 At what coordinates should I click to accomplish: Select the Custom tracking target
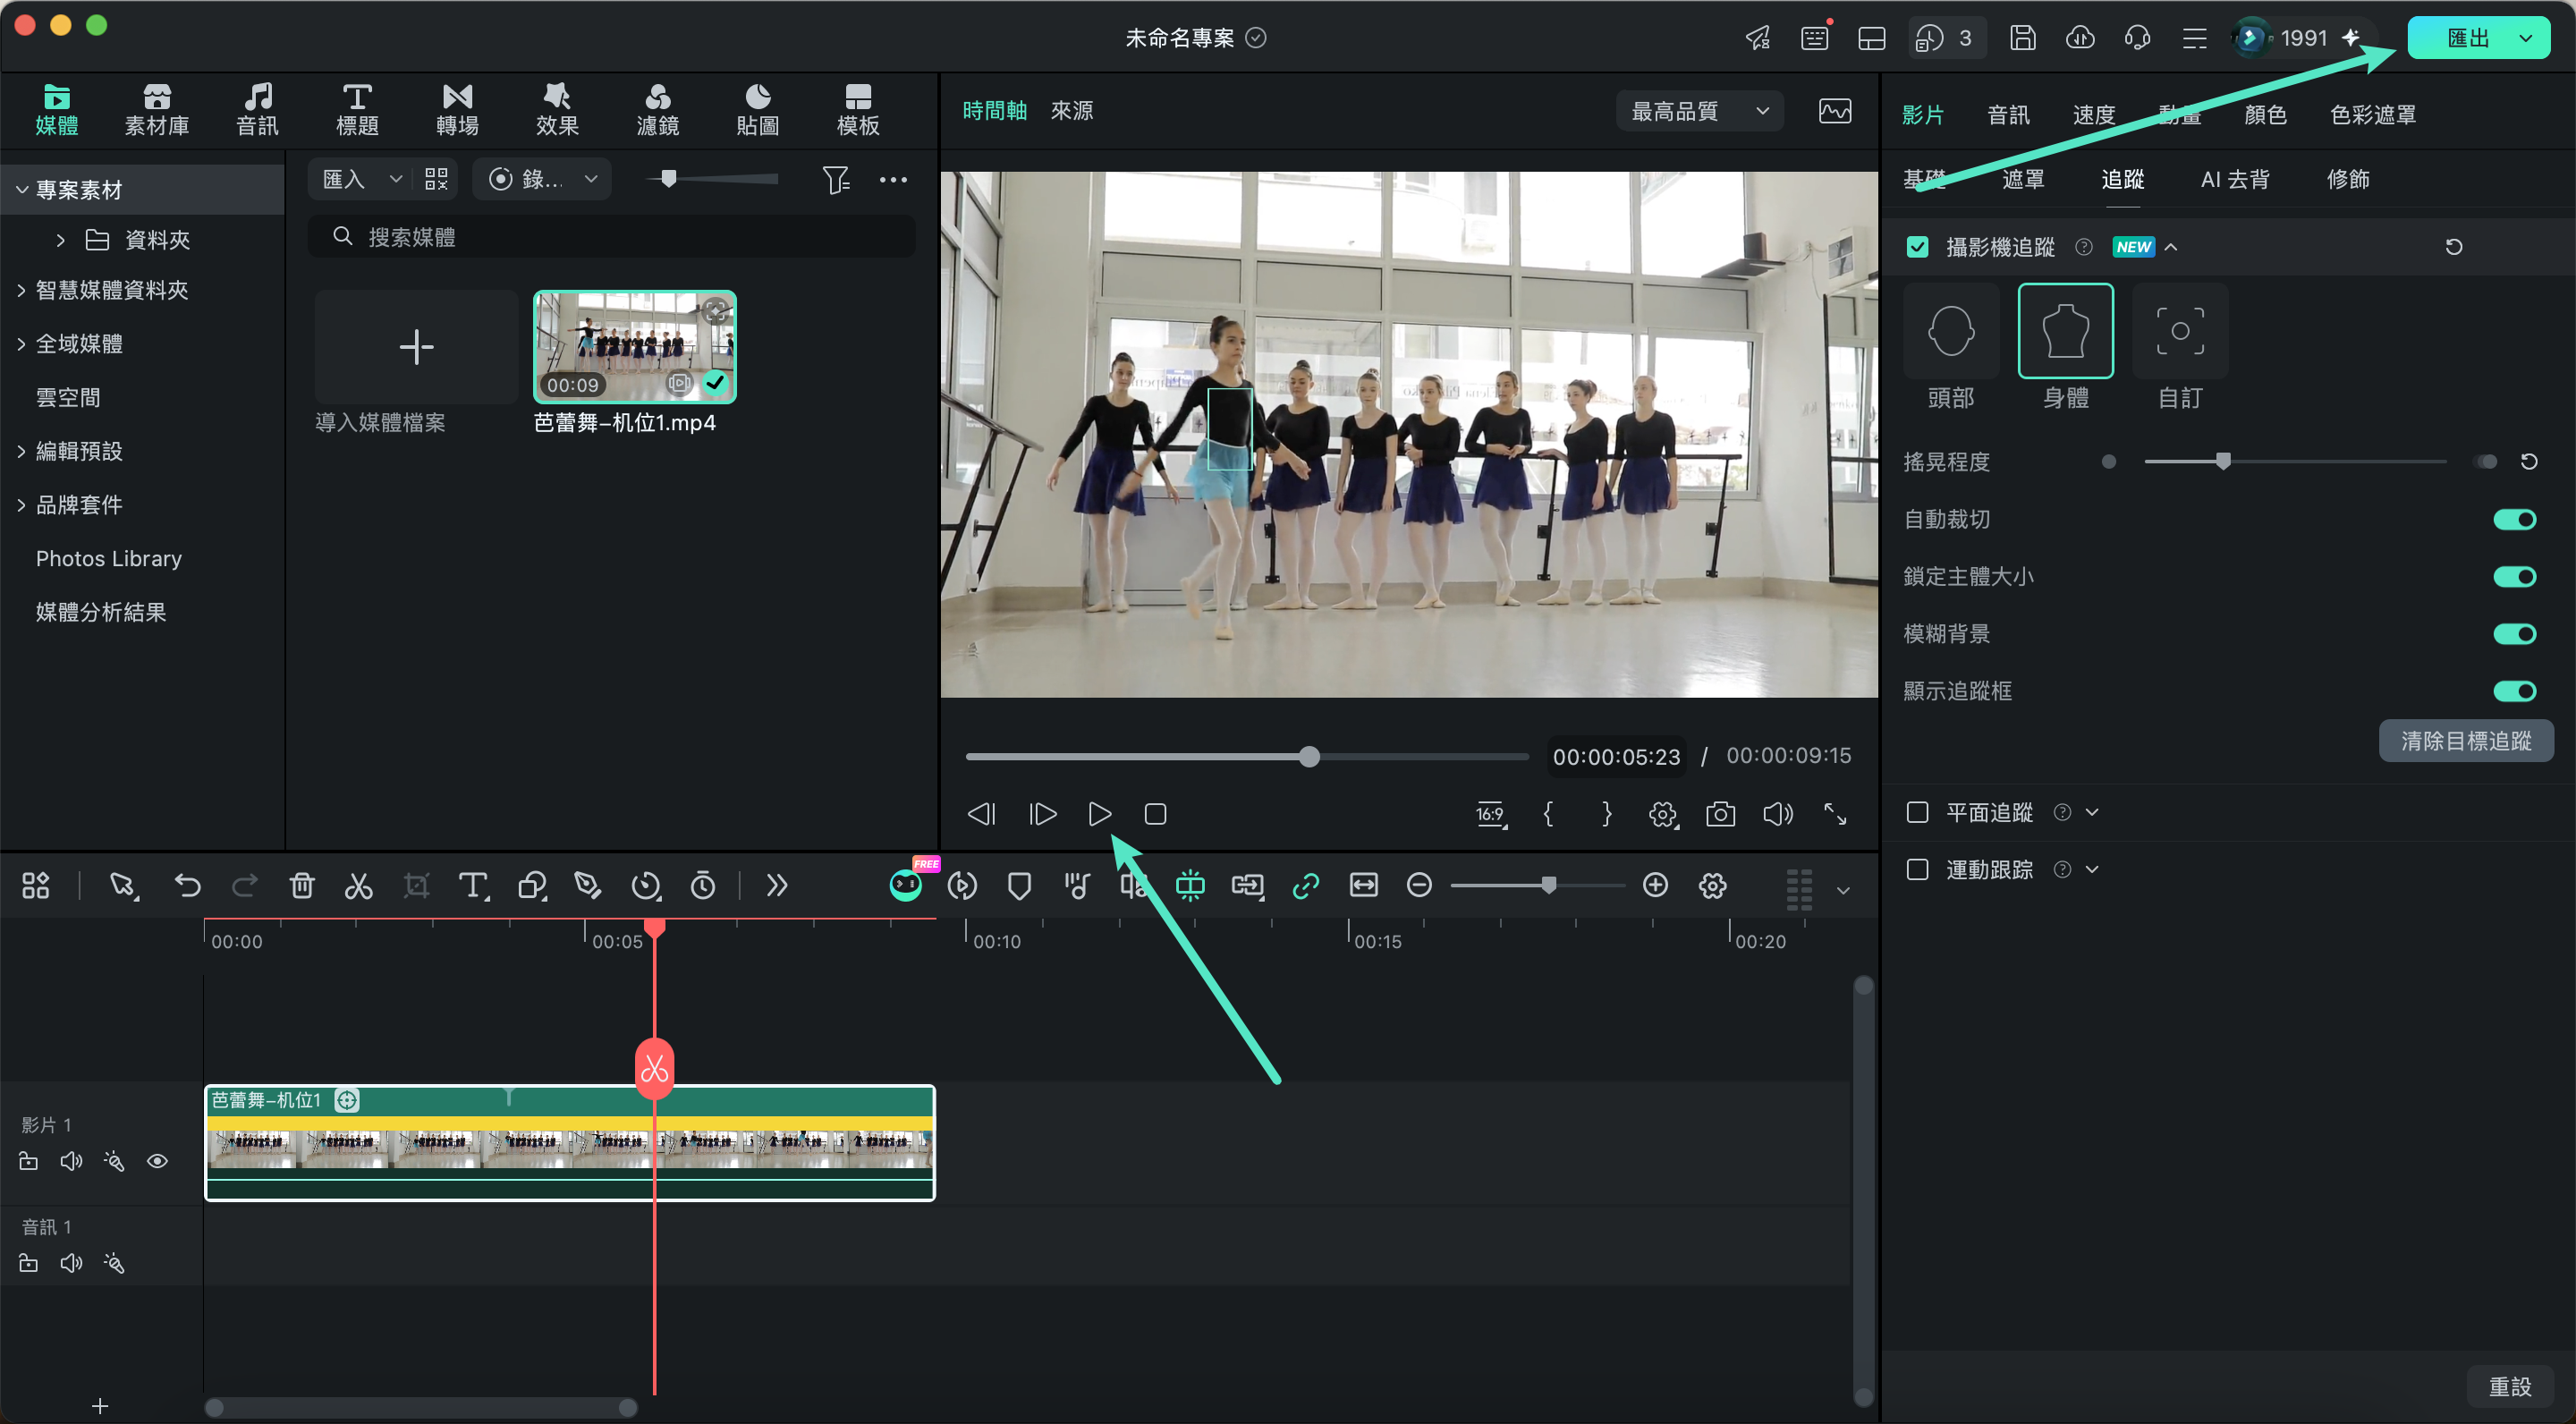click(2180, 331)
